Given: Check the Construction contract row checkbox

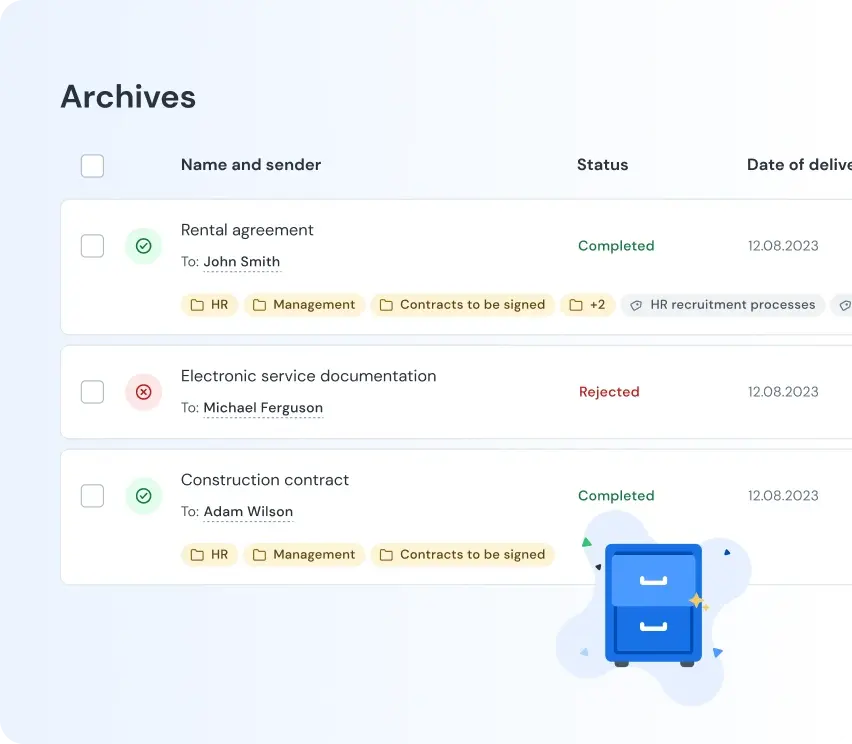Looking at the screenshot, I should [92, 496].
